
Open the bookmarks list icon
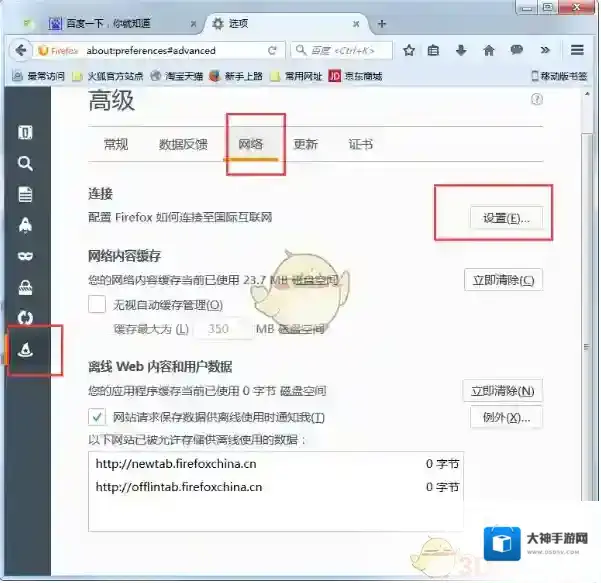pos(433,51)
